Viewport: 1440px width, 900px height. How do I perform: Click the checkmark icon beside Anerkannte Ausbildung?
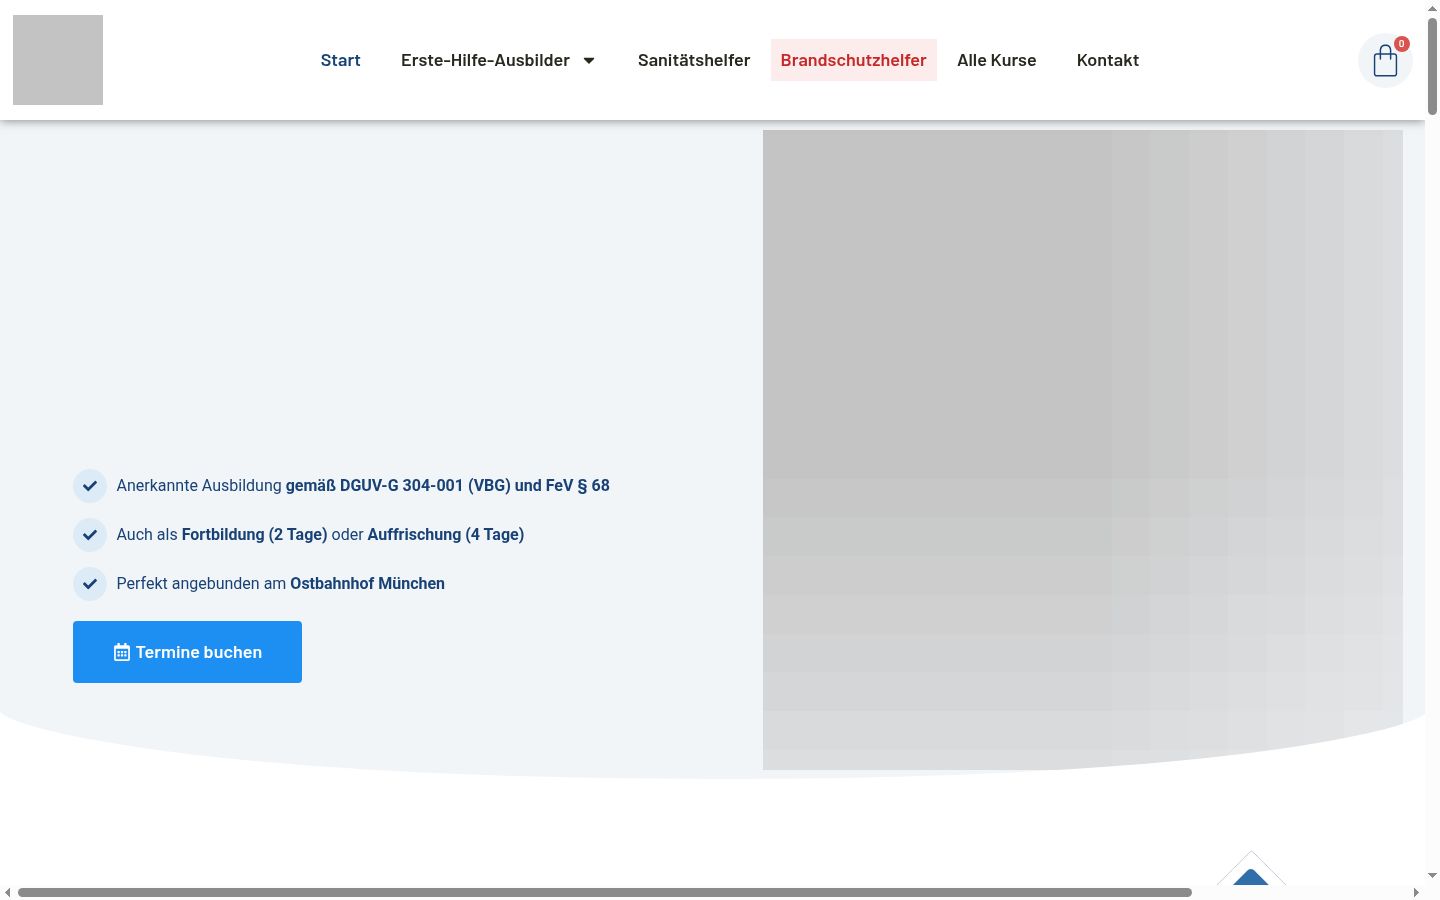tap(90, 486)
